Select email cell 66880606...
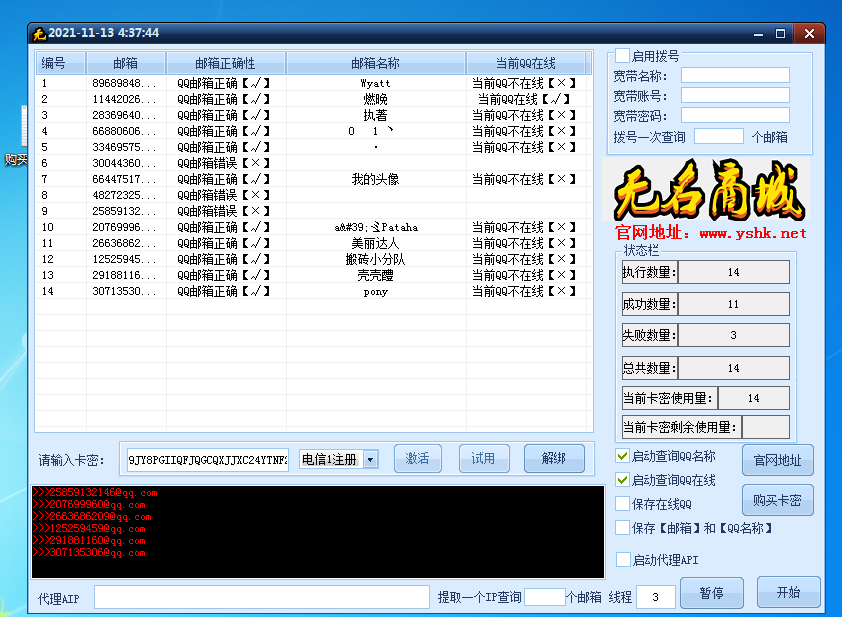 (125, 131)
